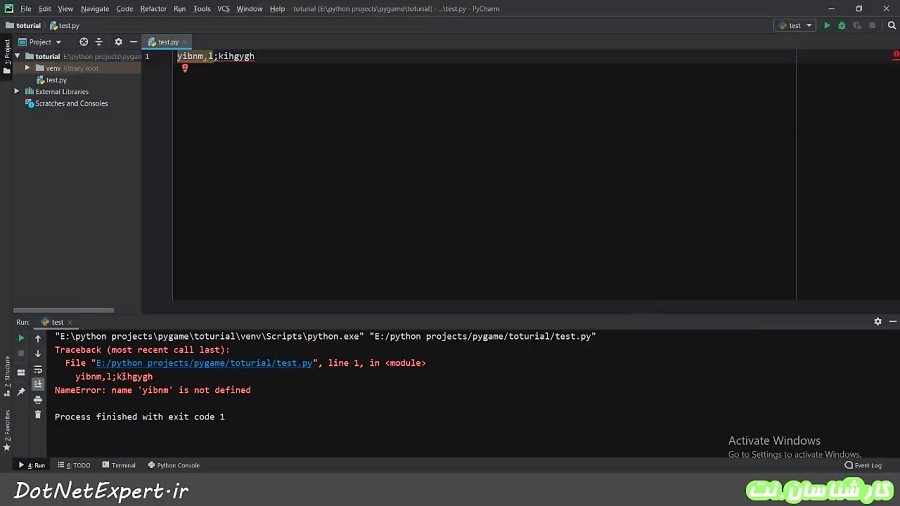Click the print icon in Run panel
This screenshot has height=506, width=900.
coord(38,399)
